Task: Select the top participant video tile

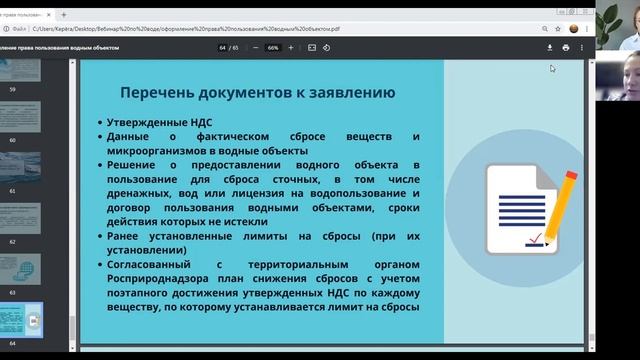Action: (x=618, y=25)
